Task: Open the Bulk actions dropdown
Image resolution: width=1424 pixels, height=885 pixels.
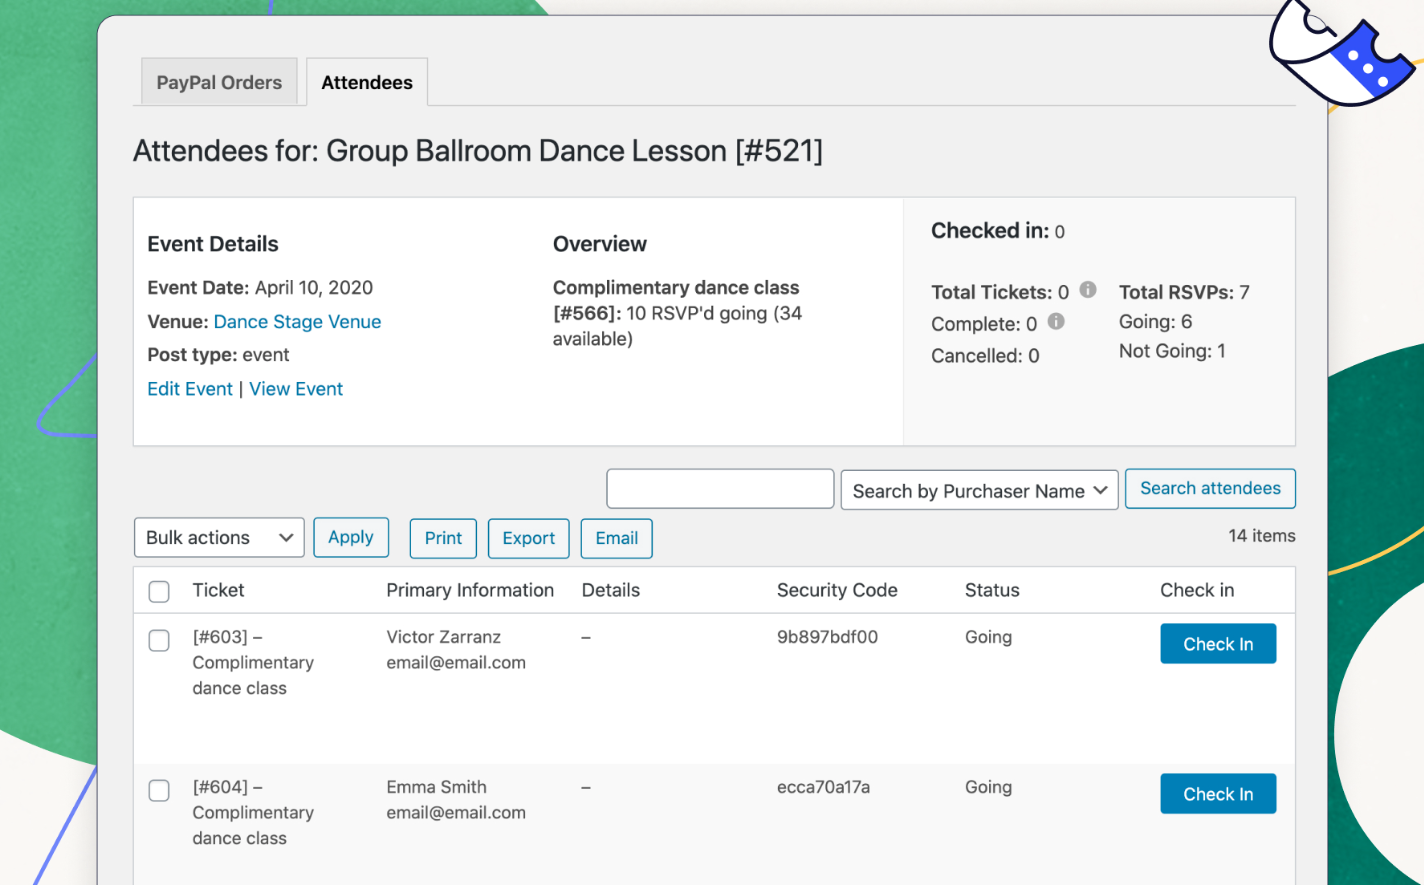Action: pyautogui.click(x=219, y=538)
